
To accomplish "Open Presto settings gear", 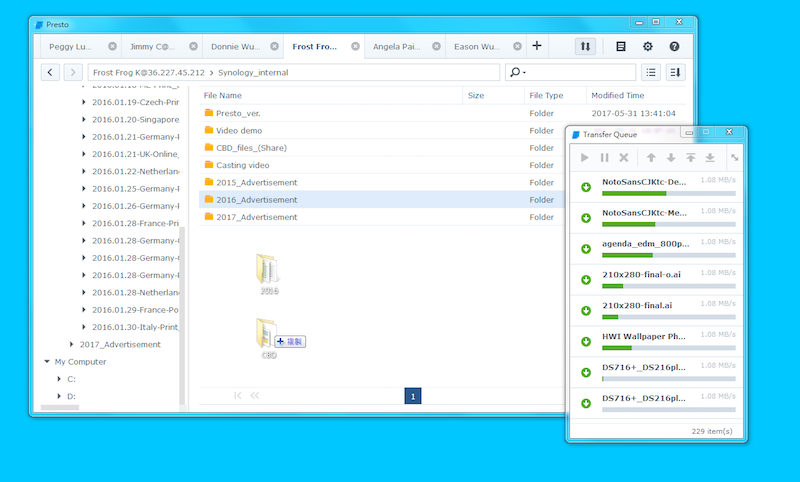I will 648,46.
